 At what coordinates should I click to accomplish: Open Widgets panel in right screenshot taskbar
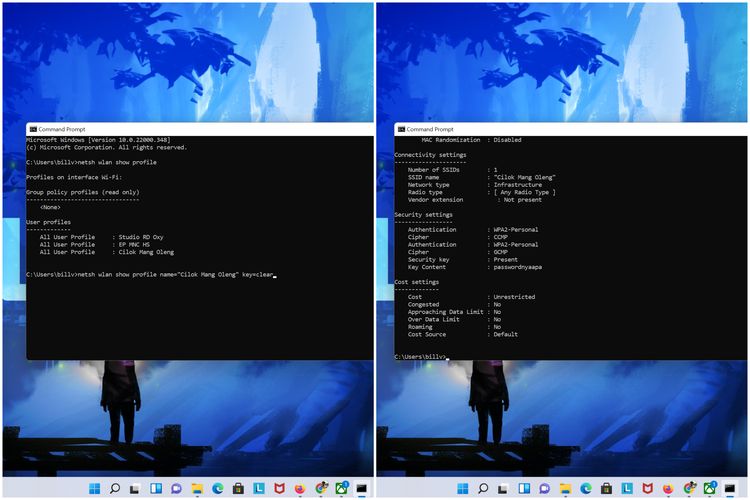(524, 488)
